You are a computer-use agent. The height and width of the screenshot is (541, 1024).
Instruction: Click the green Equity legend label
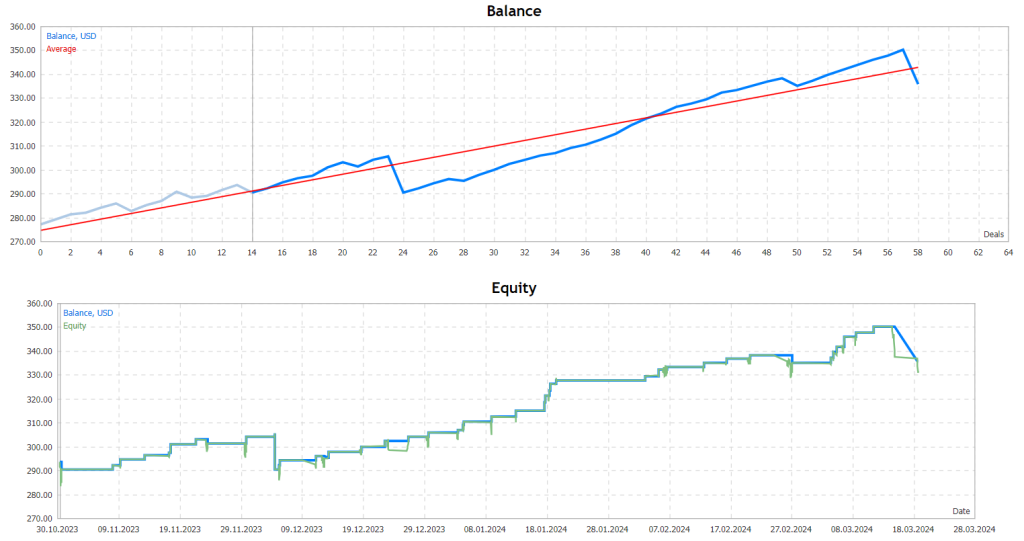click(76, 326)
